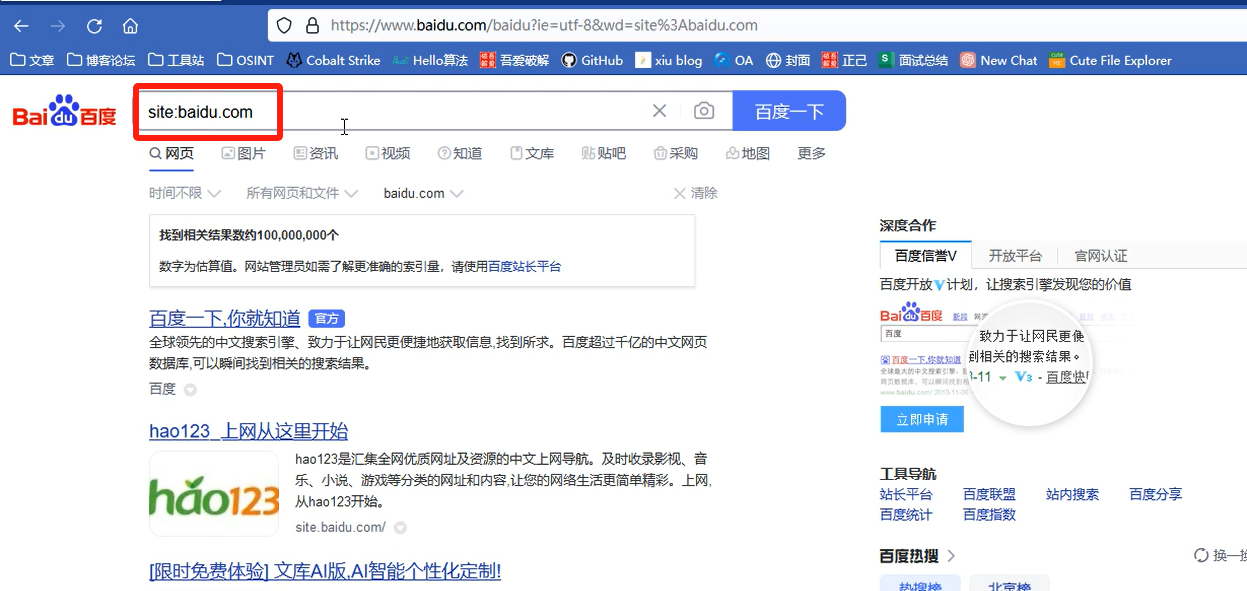1247x591 pixels.
Task: Open 站内搜索 tool link
Action: (1072, 494)
